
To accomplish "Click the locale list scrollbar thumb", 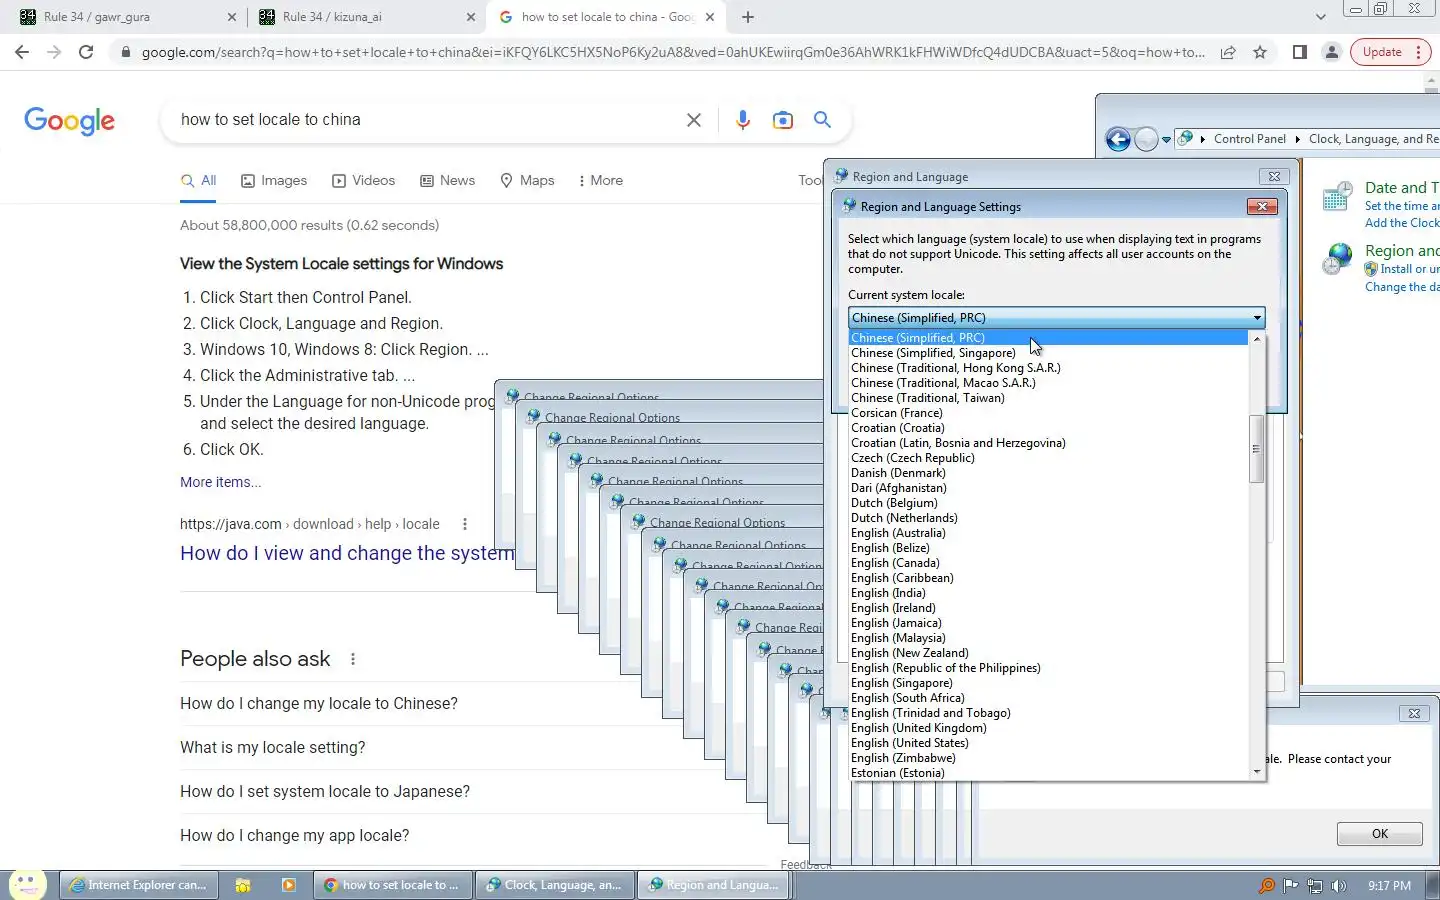I will tap(1257, 449).
